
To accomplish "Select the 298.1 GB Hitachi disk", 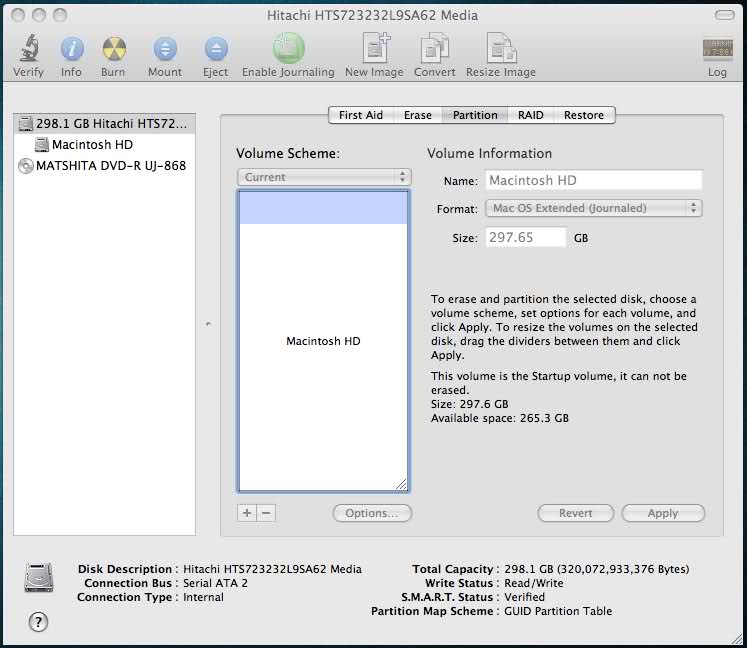I will (104, 123).
